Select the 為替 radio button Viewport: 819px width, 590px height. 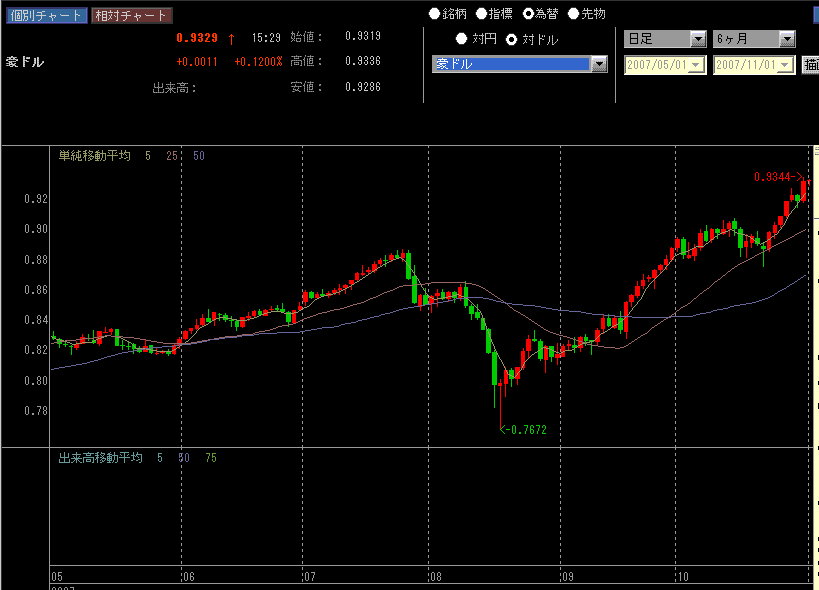click(528, 14)
